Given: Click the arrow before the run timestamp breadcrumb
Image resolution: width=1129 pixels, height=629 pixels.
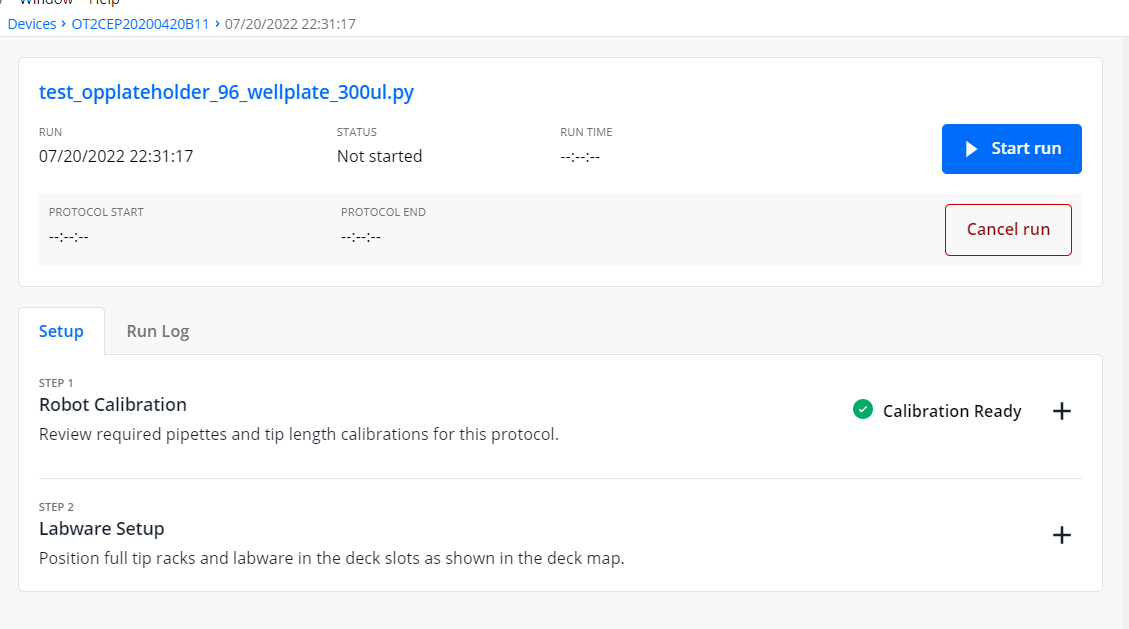Looking at the screenshot, I should click(x=219, y=24).
